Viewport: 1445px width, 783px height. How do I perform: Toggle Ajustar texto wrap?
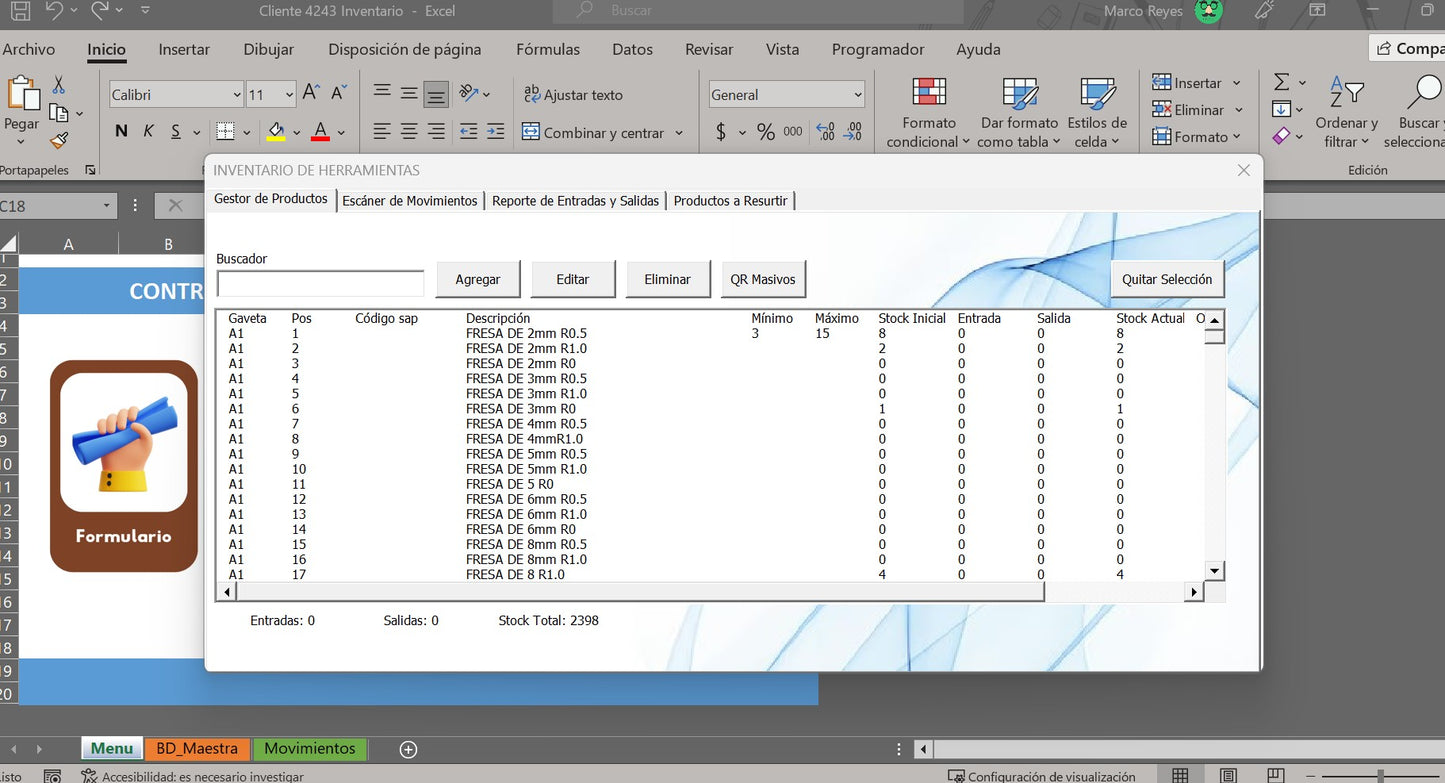coord(573,95)
